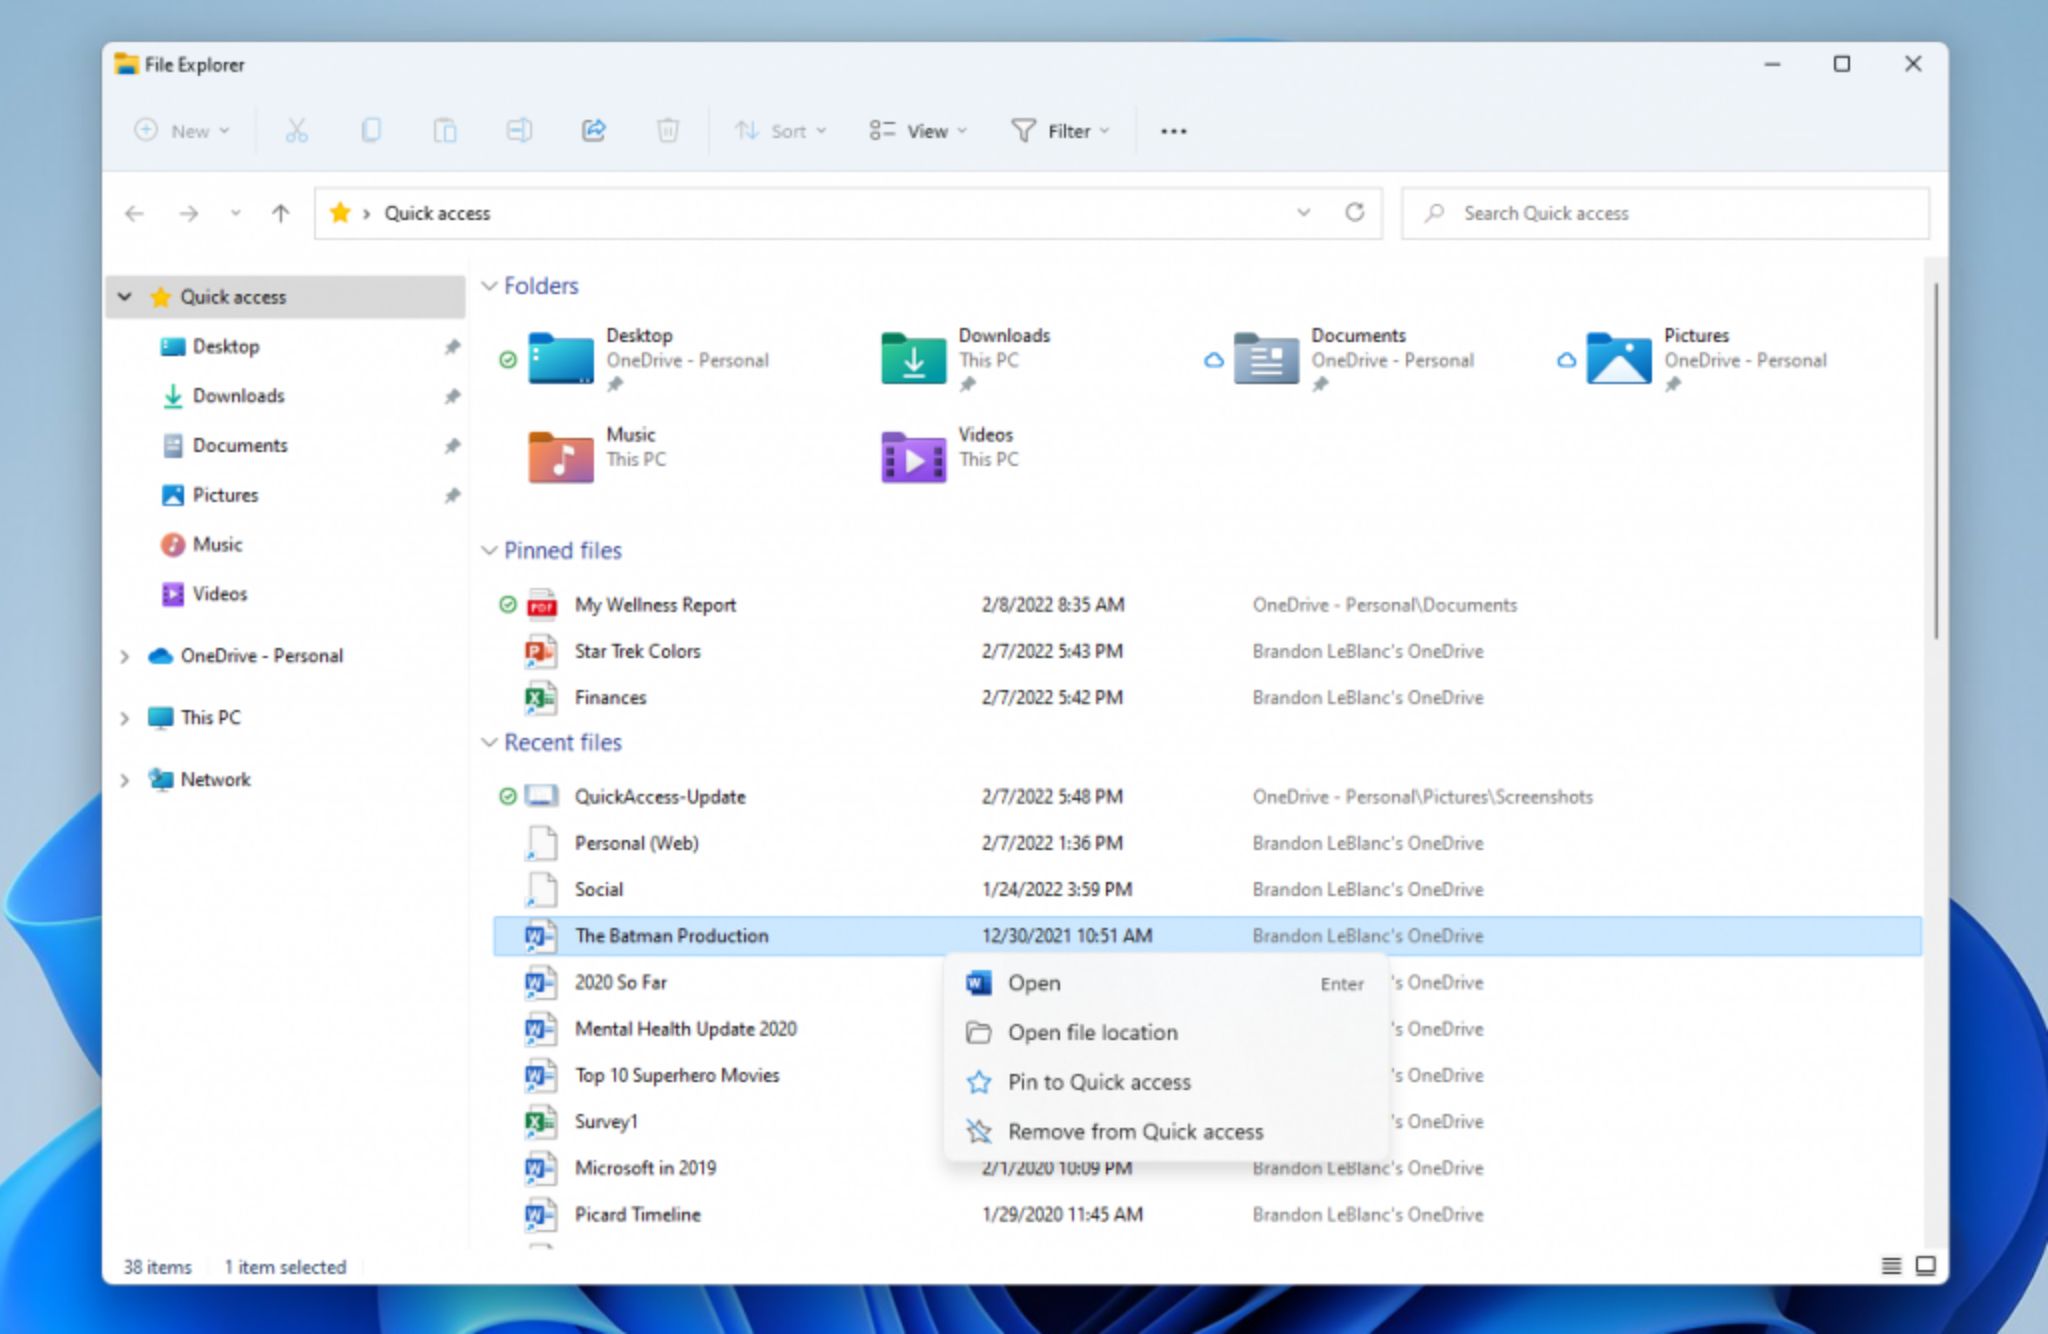Select Open file location from context menu
Image resolution: width=2048 pixels, height=1334 pixels.
pos(1090,1031)
